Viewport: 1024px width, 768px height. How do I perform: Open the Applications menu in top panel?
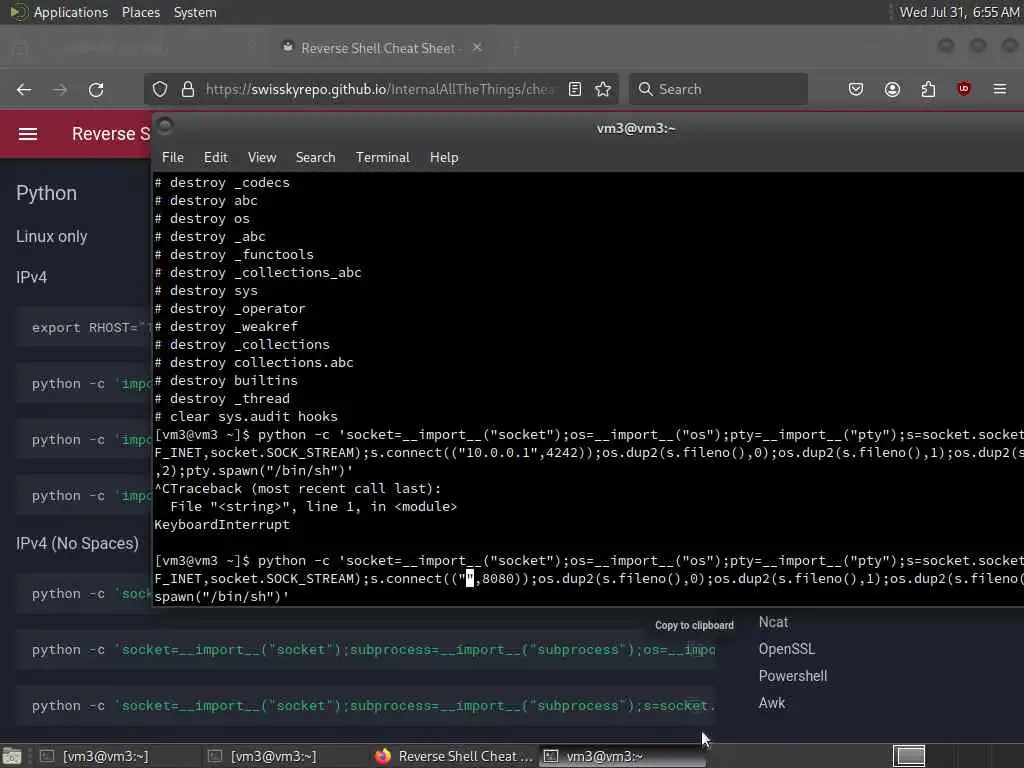point(71,12)
